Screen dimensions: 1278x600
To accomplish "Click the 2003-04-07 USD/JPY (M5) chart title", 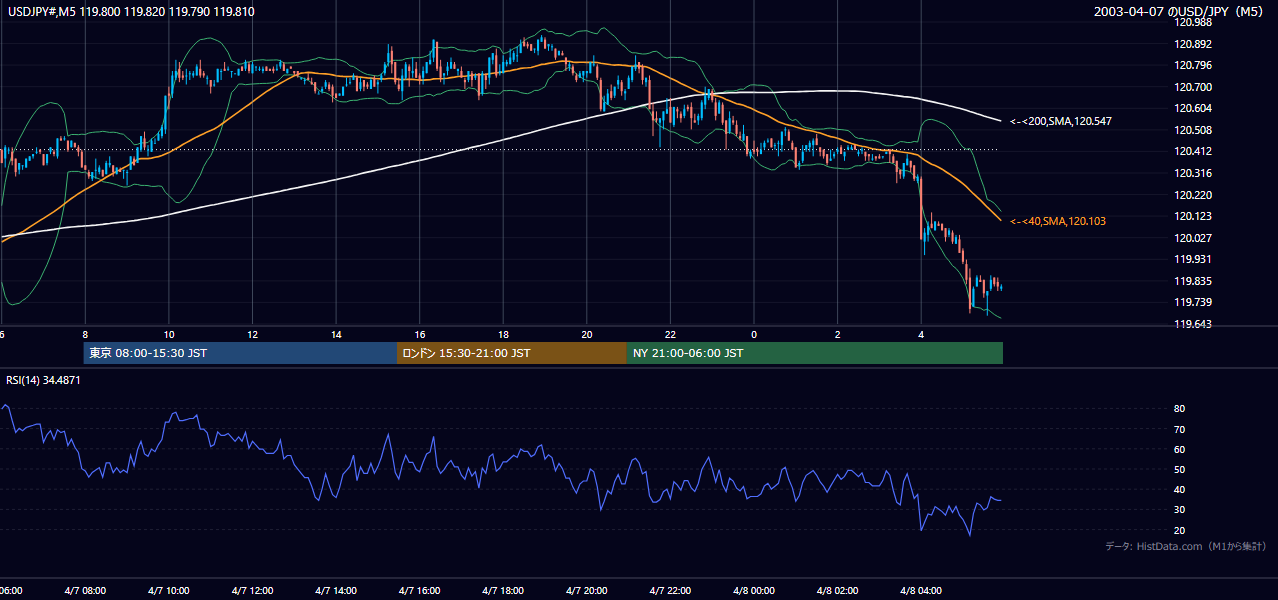I will pyautogui.click(x=1180, y=11).
